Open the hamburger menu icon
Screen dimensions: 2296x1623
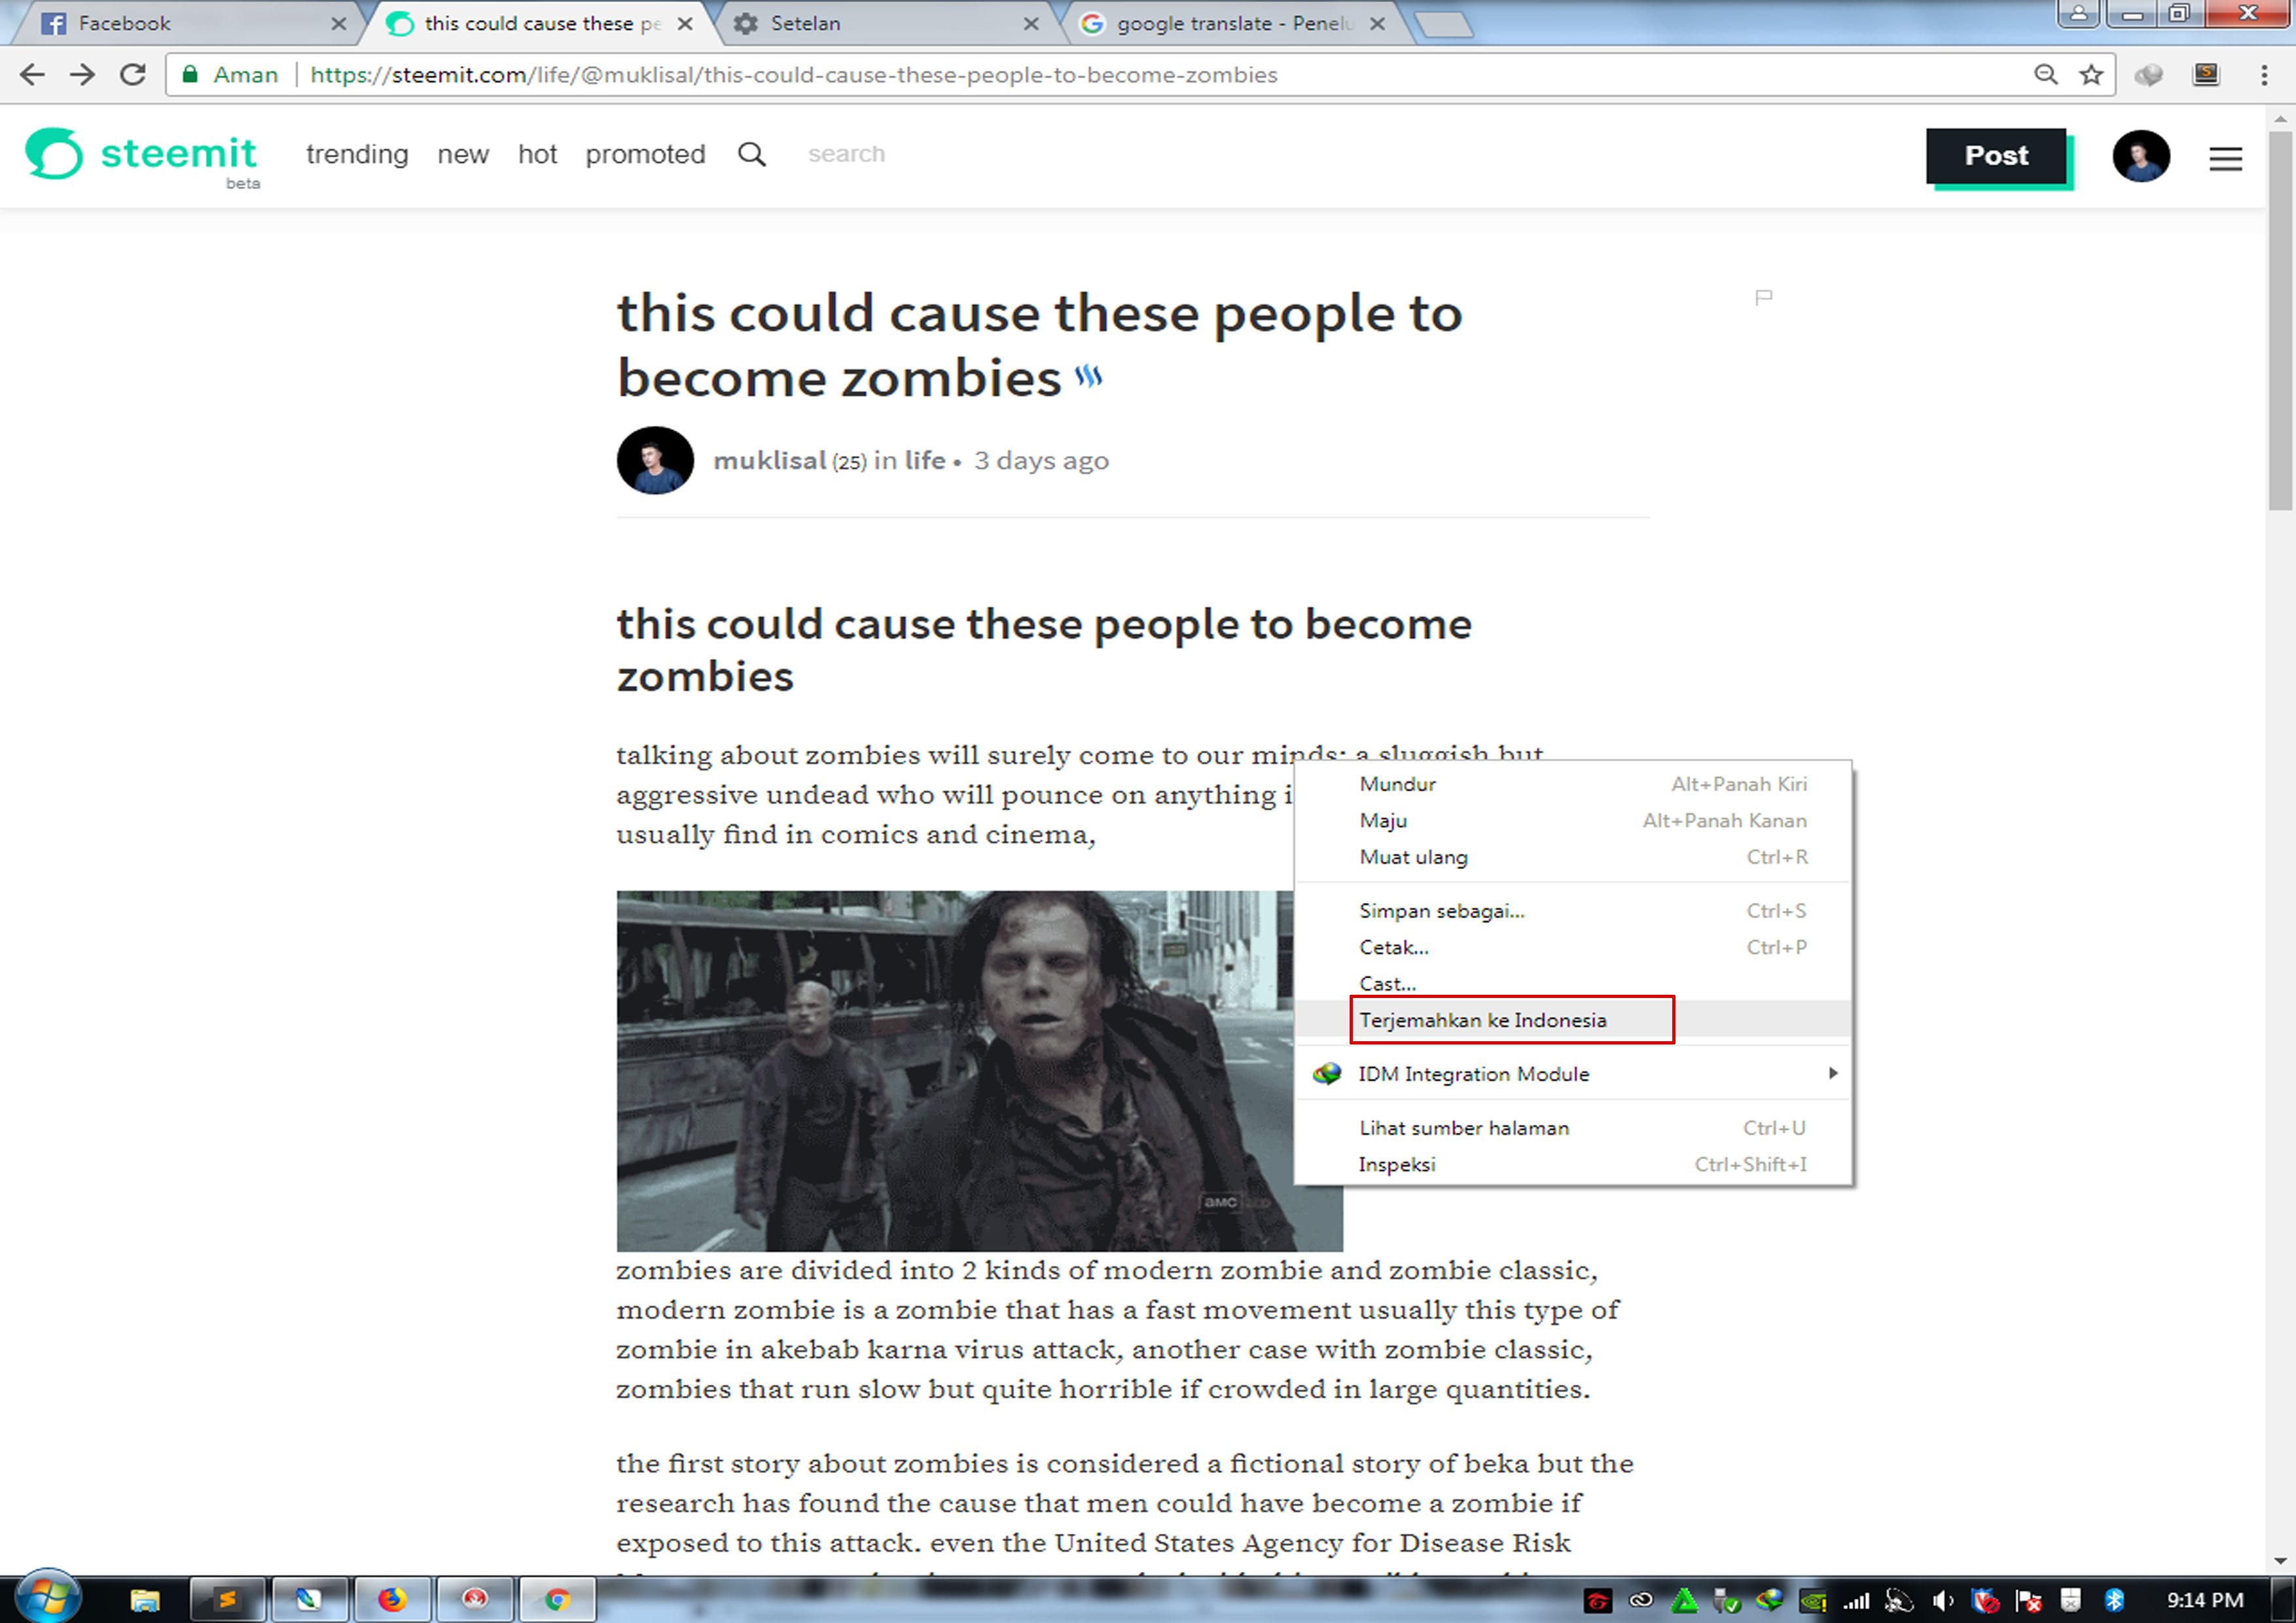(x=2225, y=158)
